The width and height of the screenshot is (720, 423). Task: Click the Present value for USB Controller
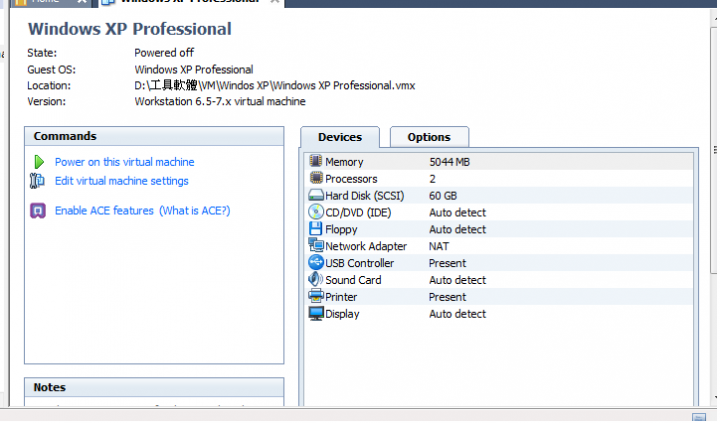coord(448,264)
